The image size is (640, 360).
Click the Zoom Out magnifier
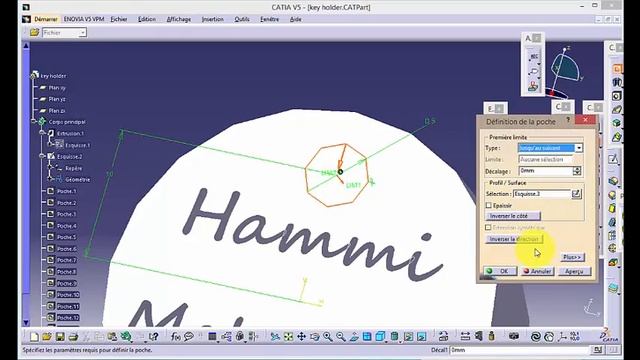point(341,337)
